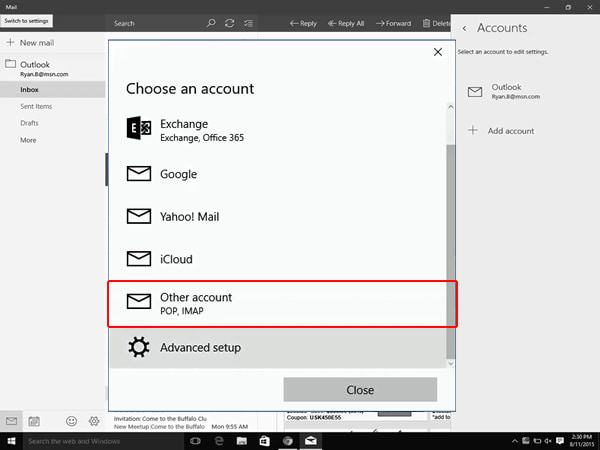This screenshot has height=450, width=600.
Task: Click the dialog's vertical scrollbar
Action: (x=451, y=250)
